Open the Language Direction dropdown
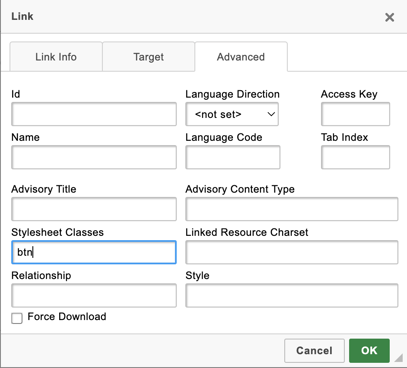407x368 pixels. coord(232,114)
